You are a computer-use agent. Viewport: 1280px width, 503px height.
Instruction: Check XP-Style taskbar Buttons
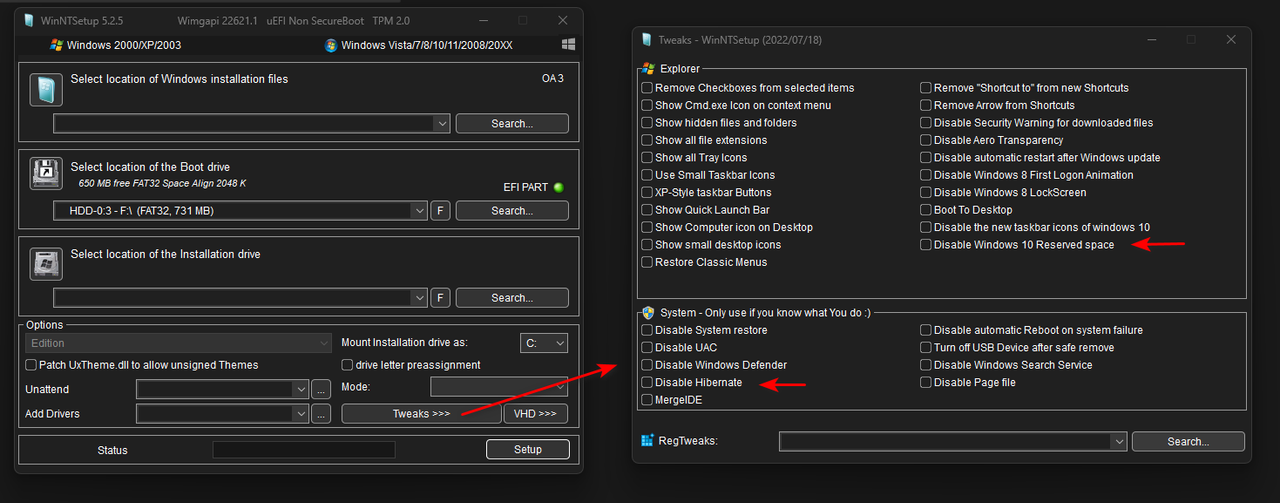pyautogui.click(x=647, y=192)
